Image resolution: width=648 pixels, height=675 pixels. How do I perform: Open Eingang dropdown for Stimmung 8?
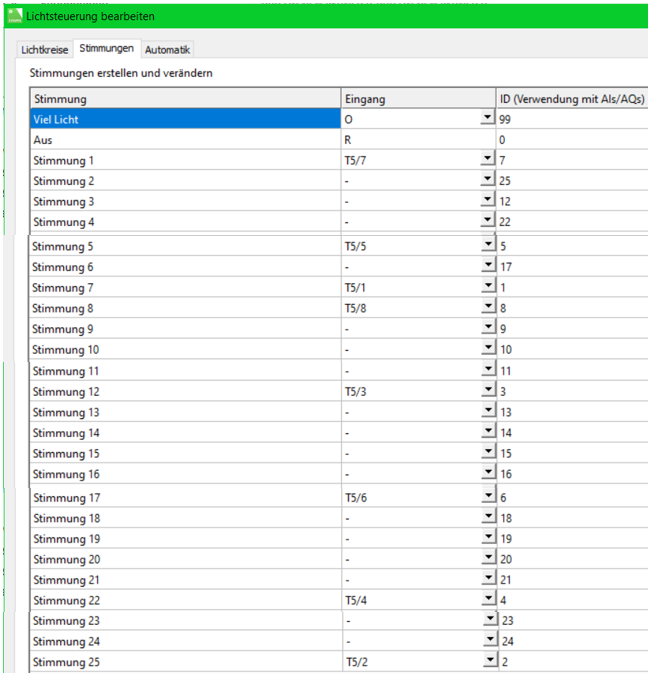[488, 307]
